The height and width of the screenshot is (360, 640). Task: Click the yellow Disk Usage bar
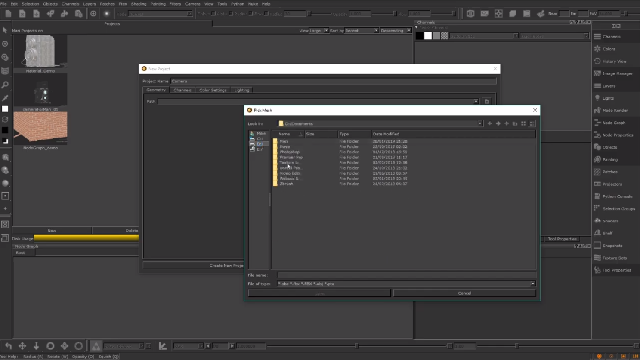tap(87, 238)
